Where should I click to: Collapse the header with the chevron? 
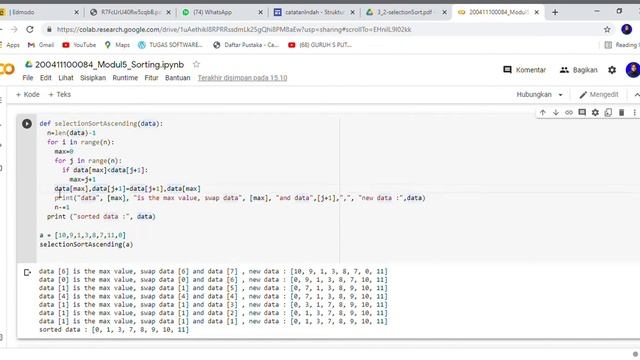point(636,95)
